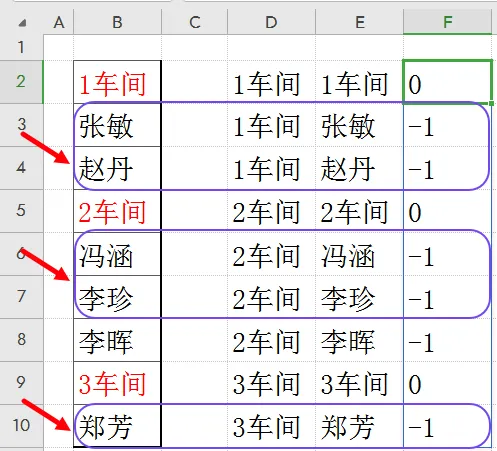
Task: Click cell D4 containing '1车间'
Action: tap(271, 168)
